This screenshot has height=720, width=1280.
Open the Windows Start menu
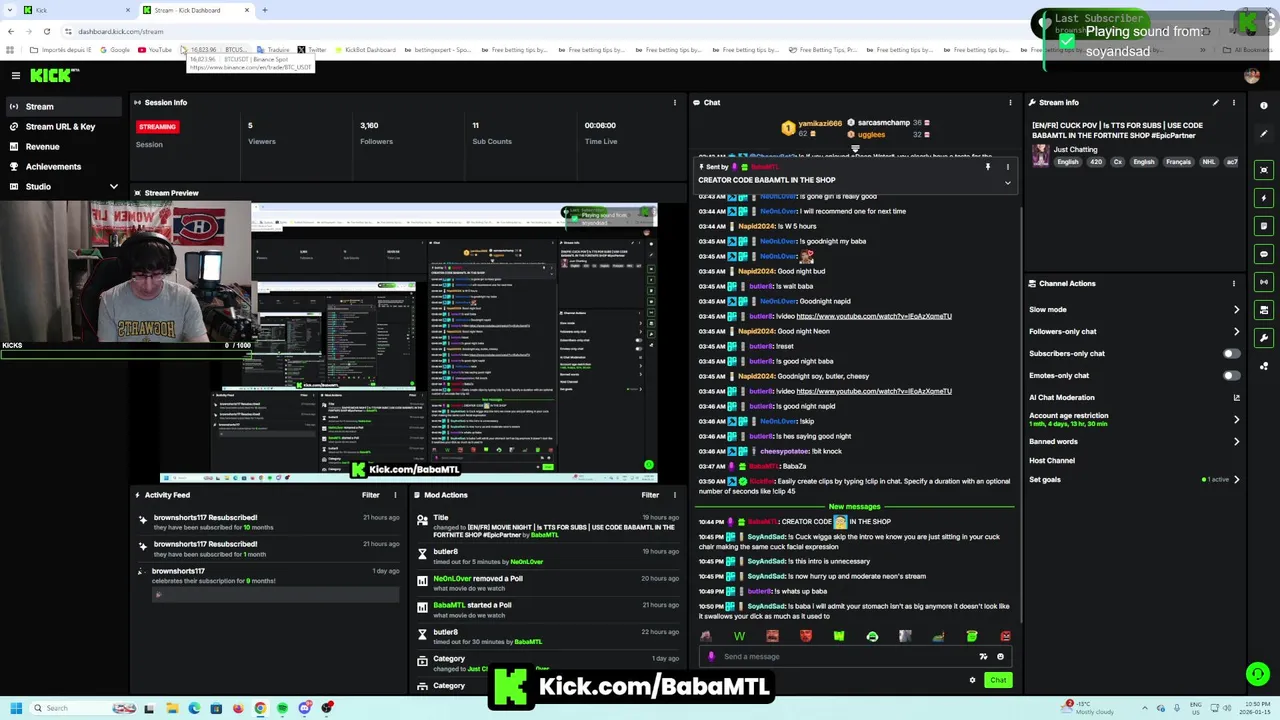(16, 708)
